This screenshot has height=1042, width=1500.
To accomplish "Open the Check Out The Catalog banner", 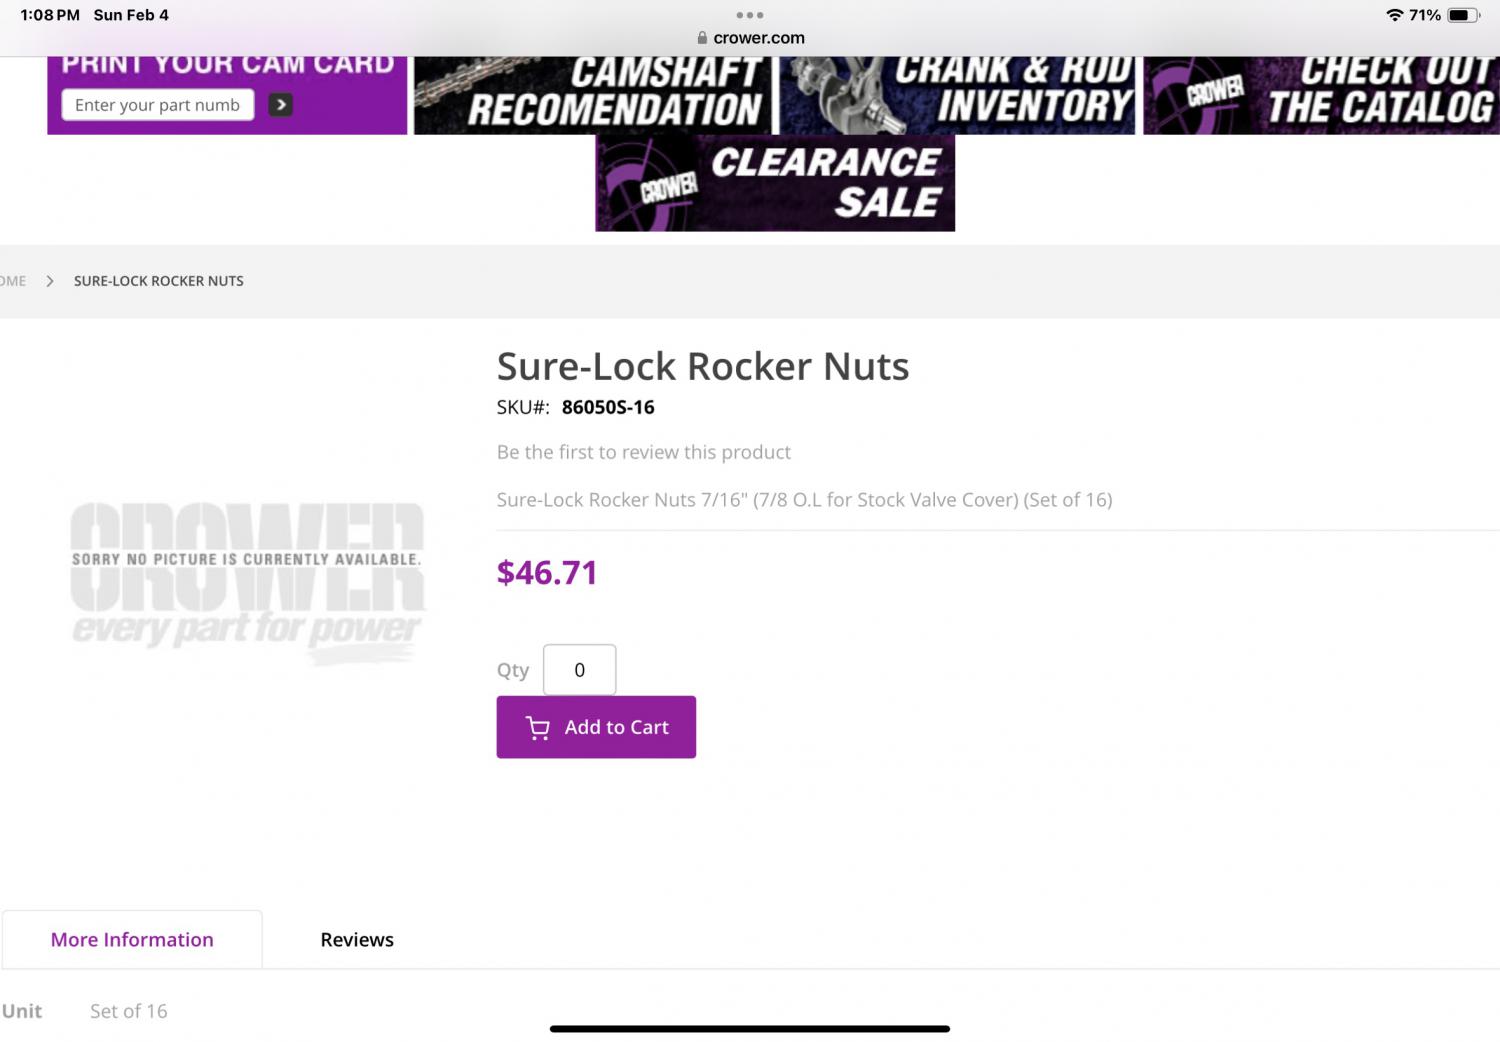I will [x=1321, y=95].
